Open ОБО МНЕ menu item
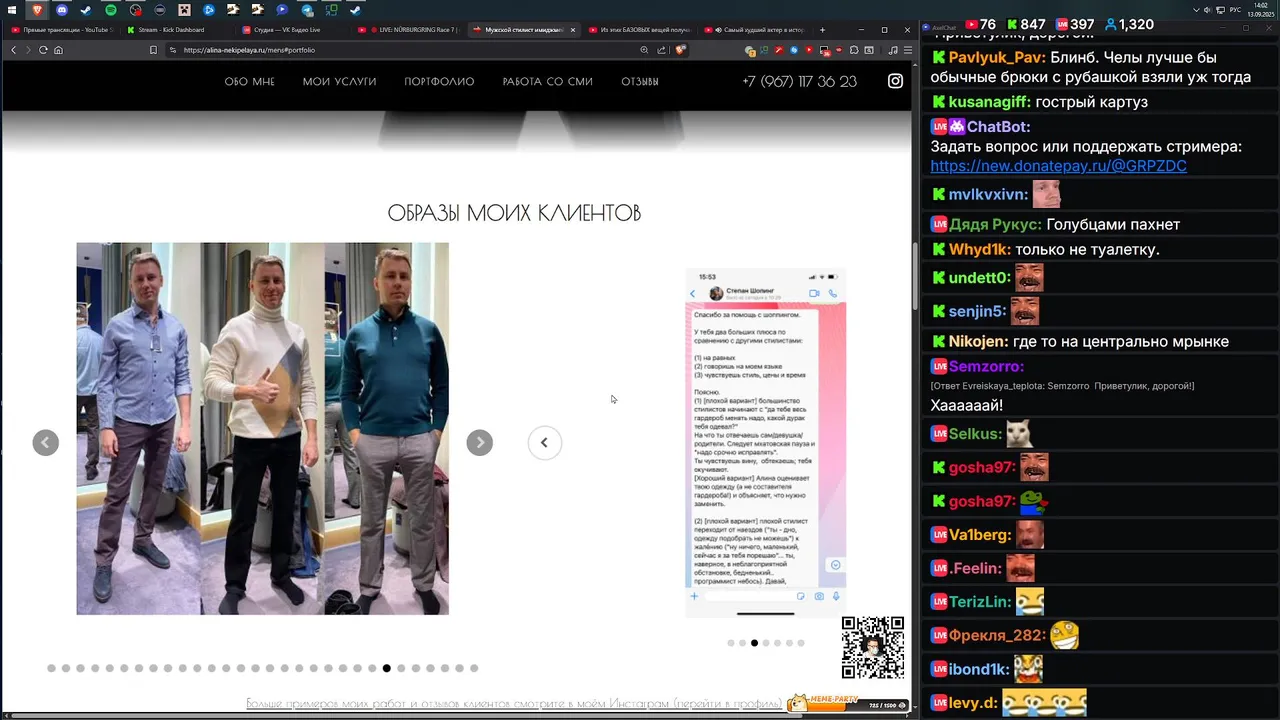 coord(250,82)
